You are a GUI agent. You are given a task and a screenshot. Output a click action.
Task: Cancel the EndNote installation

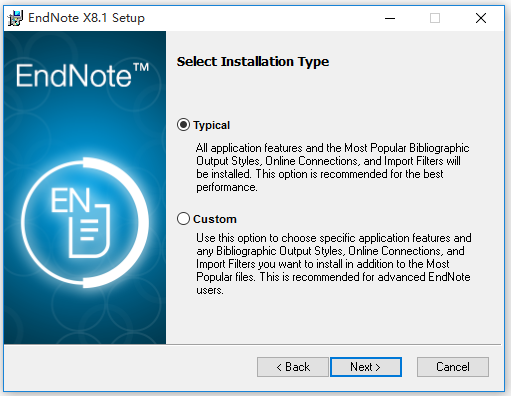[453, 367]
